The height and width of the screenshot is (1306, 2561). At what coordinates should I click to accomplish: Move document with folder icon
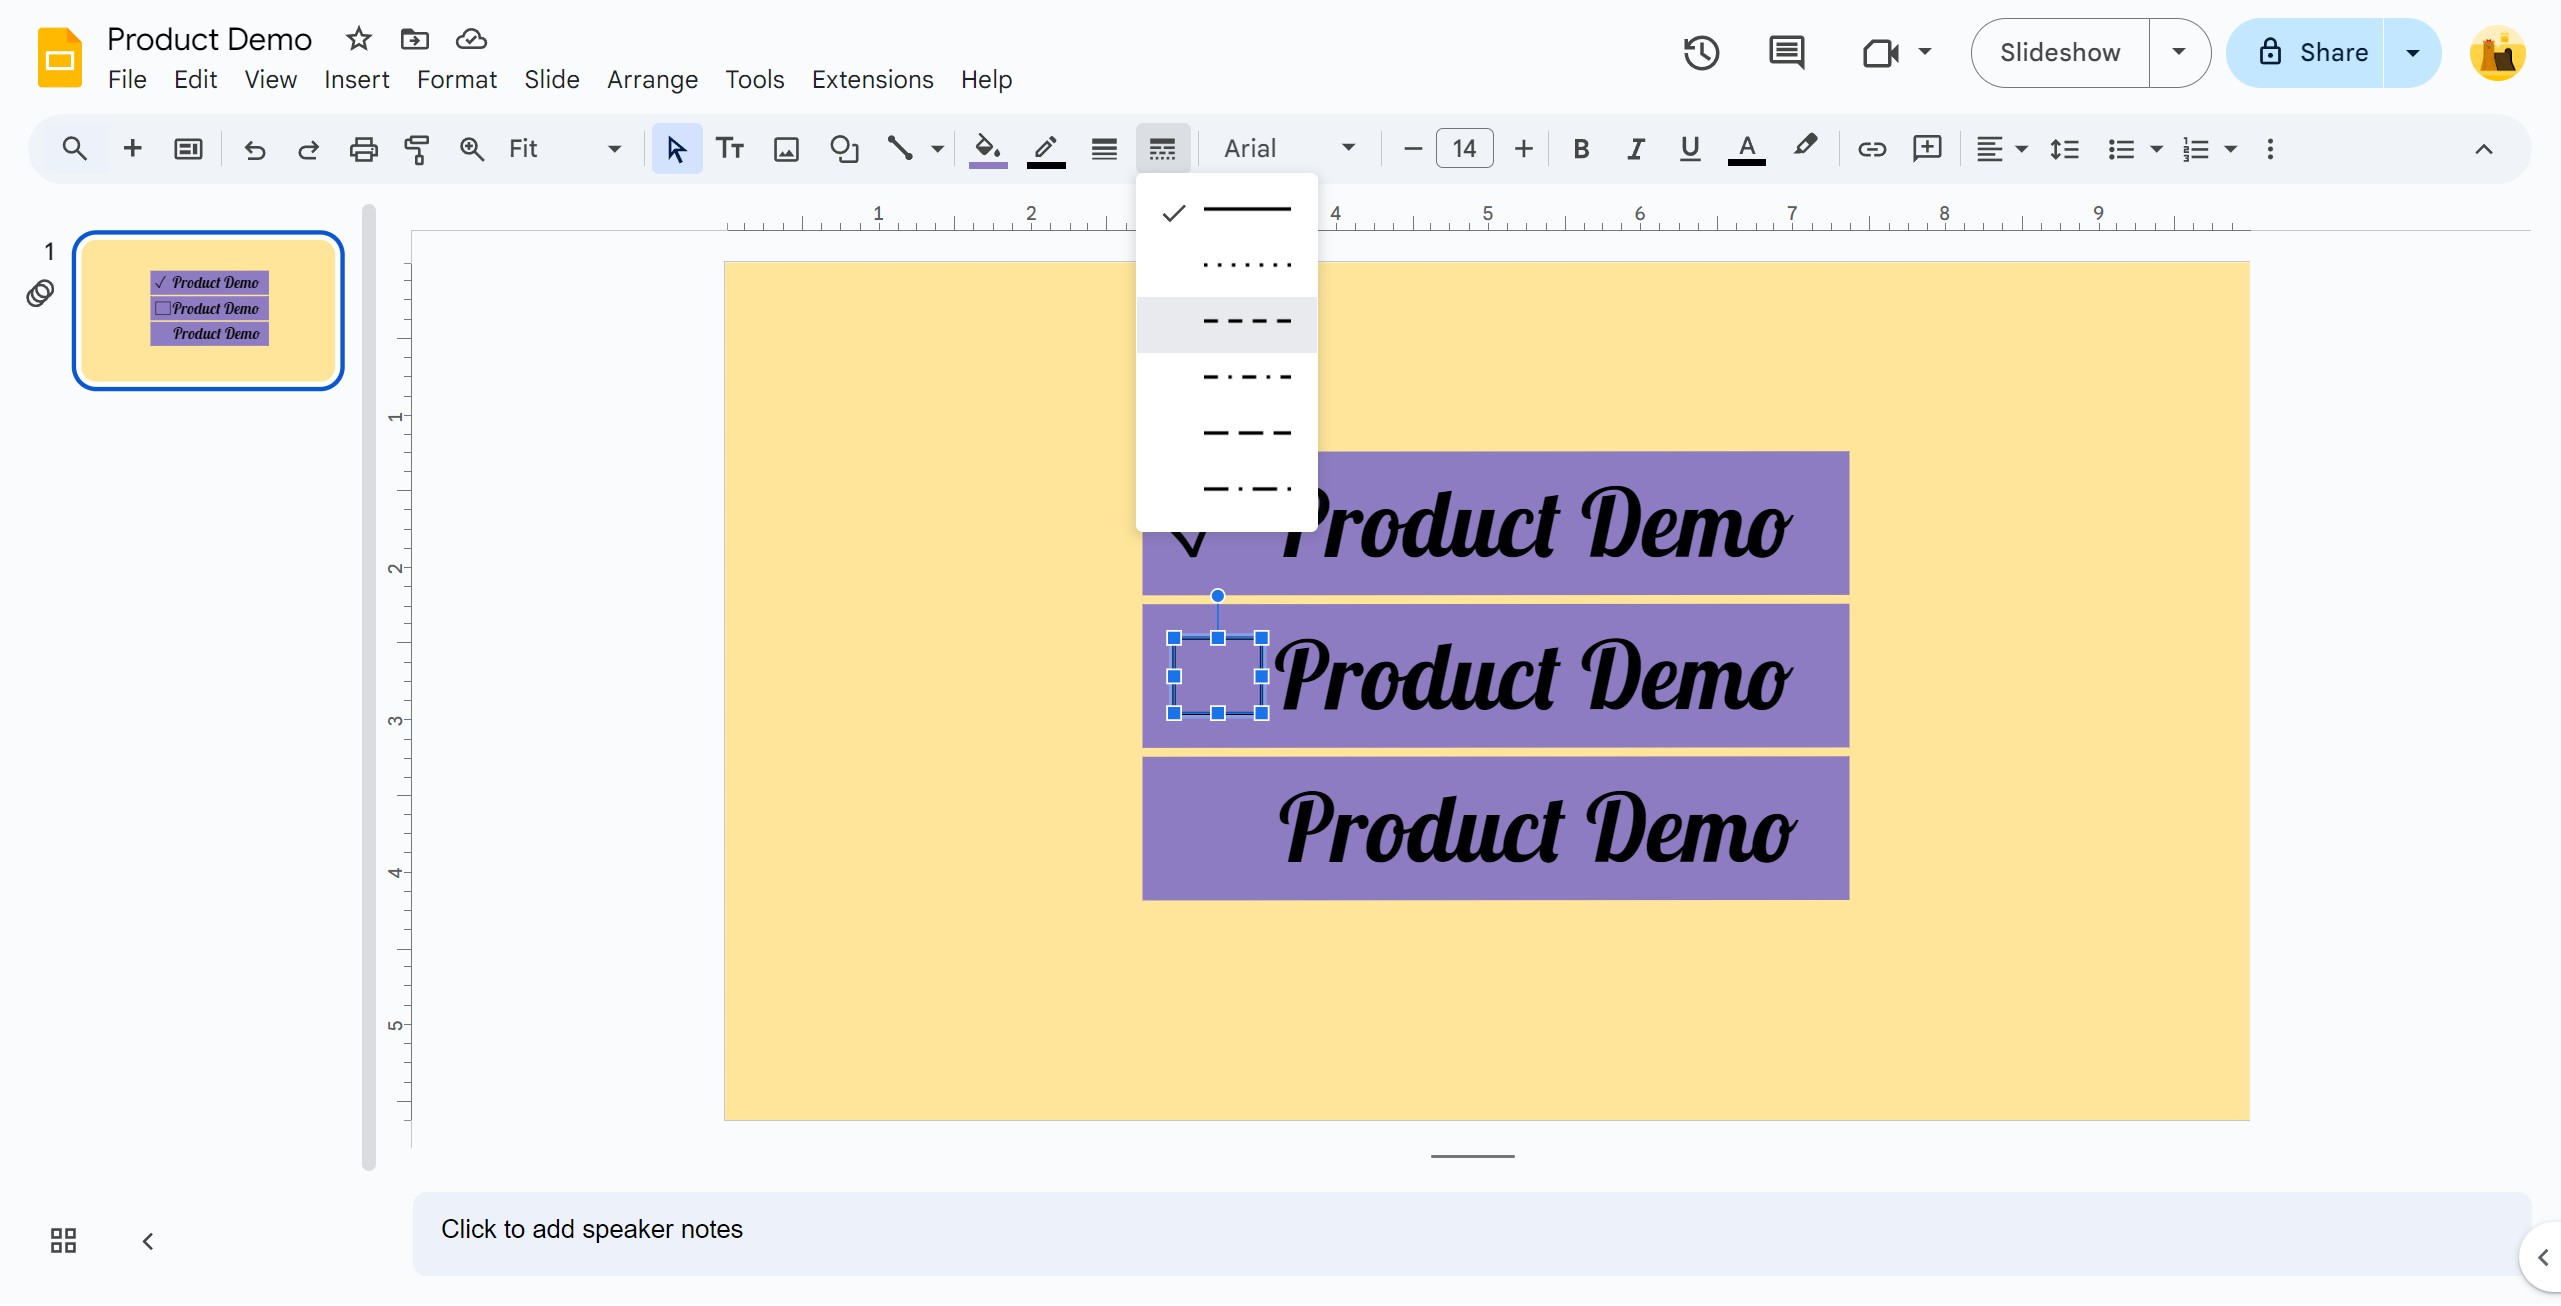click(x=414, y=39)
